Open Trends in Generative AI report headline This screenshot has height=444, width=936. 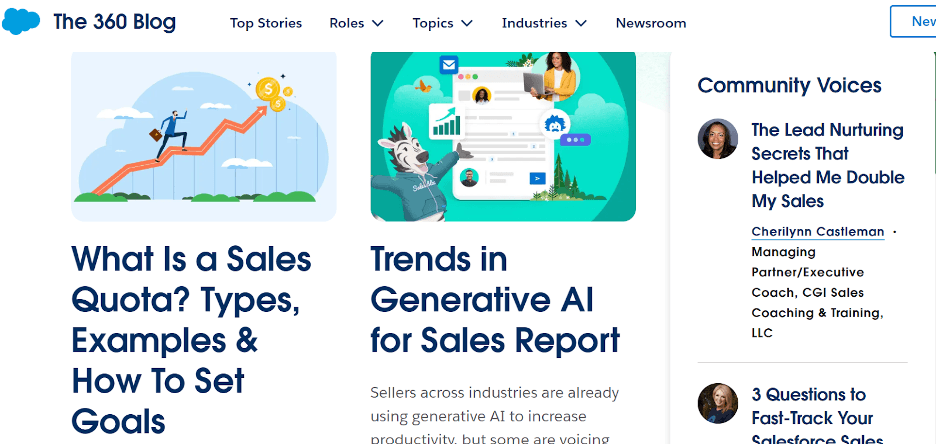495,299
